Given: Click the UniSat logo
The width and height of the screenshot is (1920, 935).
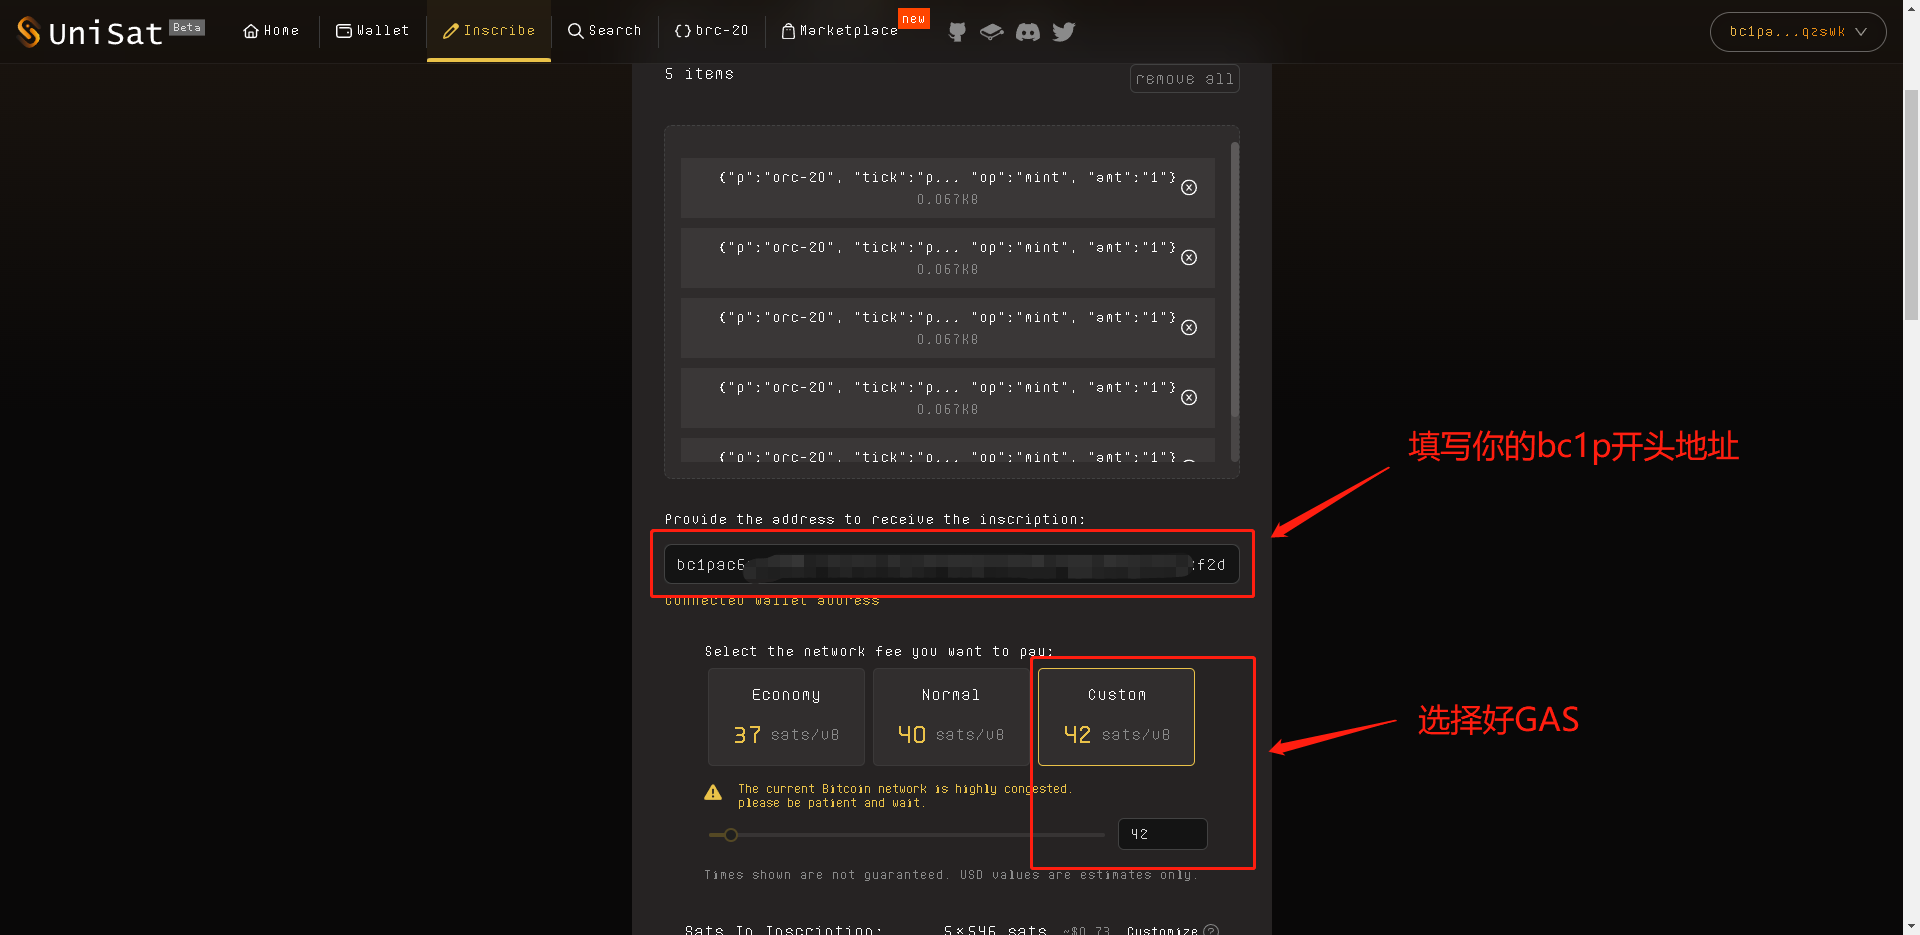Looking at the screenshot, I should click(90, 32).
